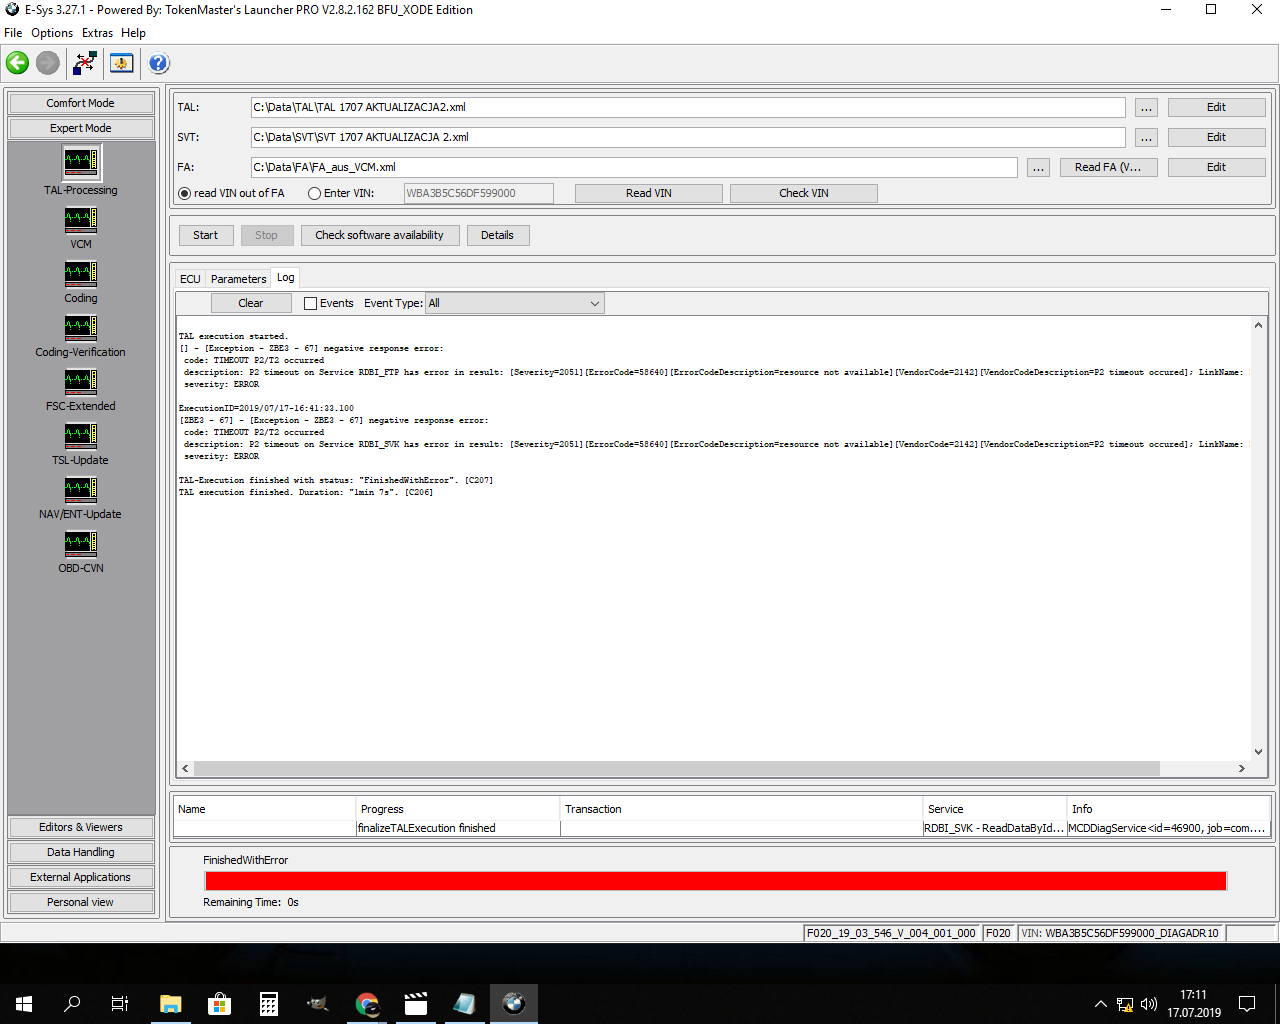Edit the FA file
Viewport: 1280px width, 1024px height.
pos(1216,167)
